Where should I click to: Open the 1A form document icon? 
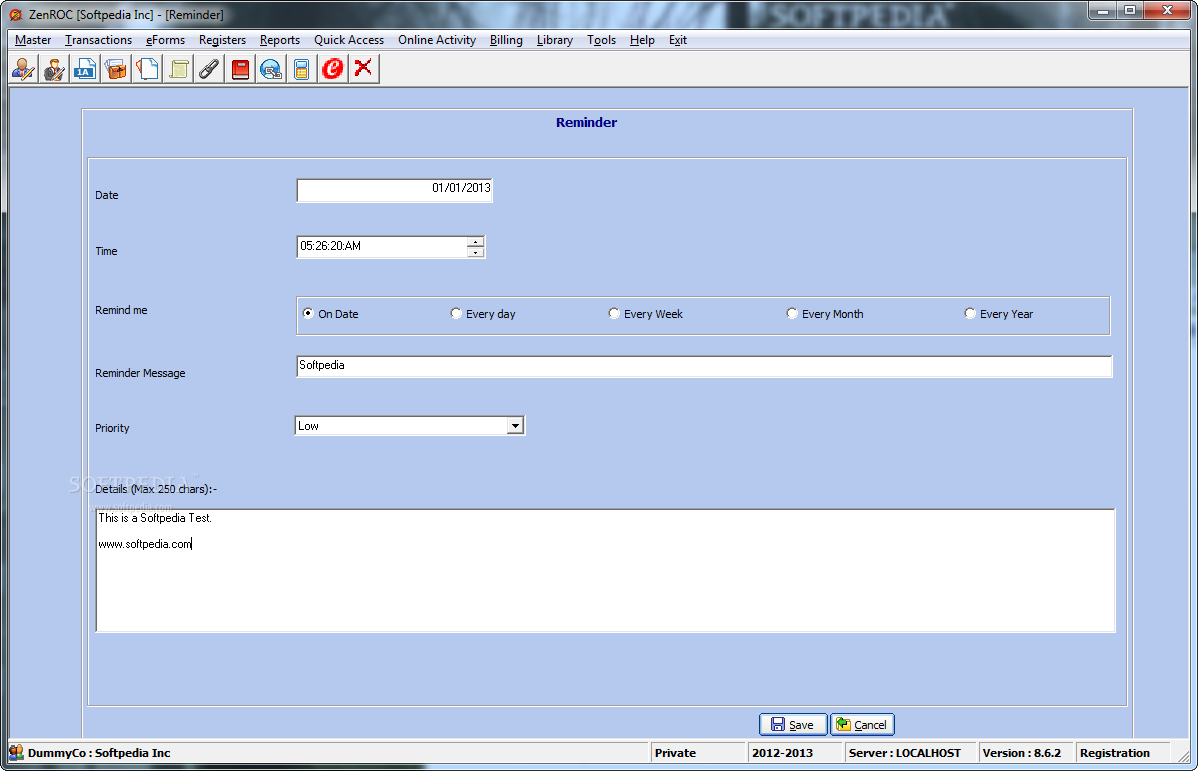click(x=85, y=70)
